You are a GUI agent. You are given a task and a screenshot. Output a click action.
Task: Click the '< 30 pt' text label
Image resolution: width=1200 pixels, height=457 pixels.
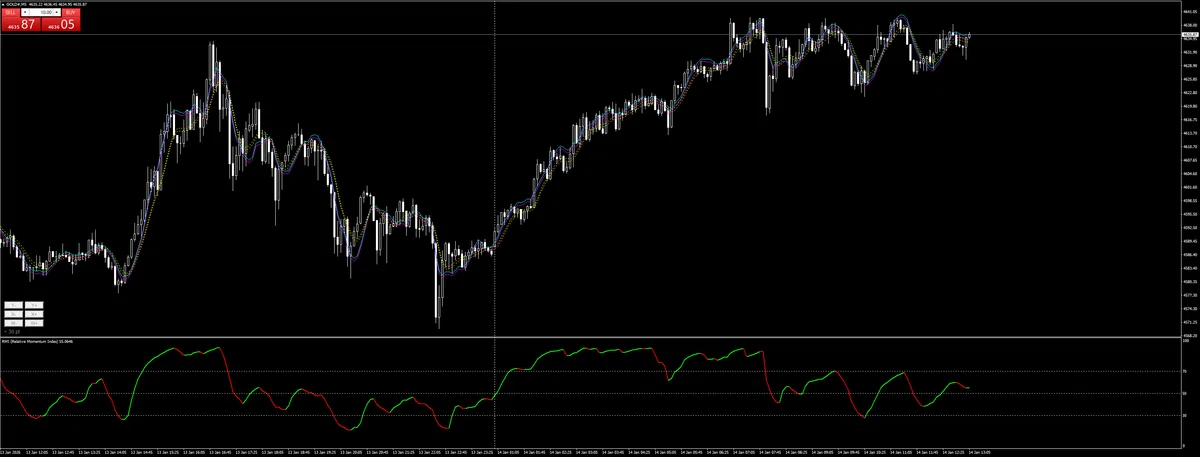tap(12, 331)
